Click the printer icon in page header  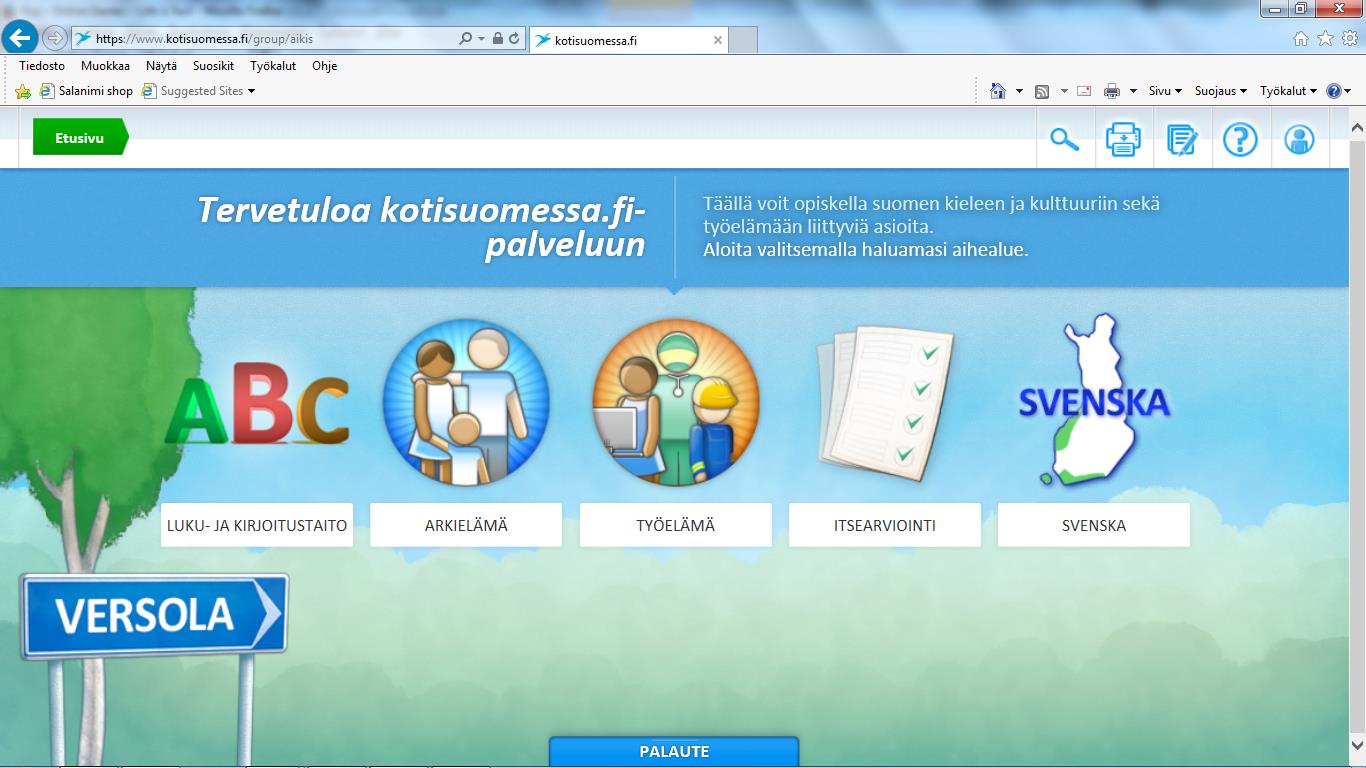[1123, 139]
